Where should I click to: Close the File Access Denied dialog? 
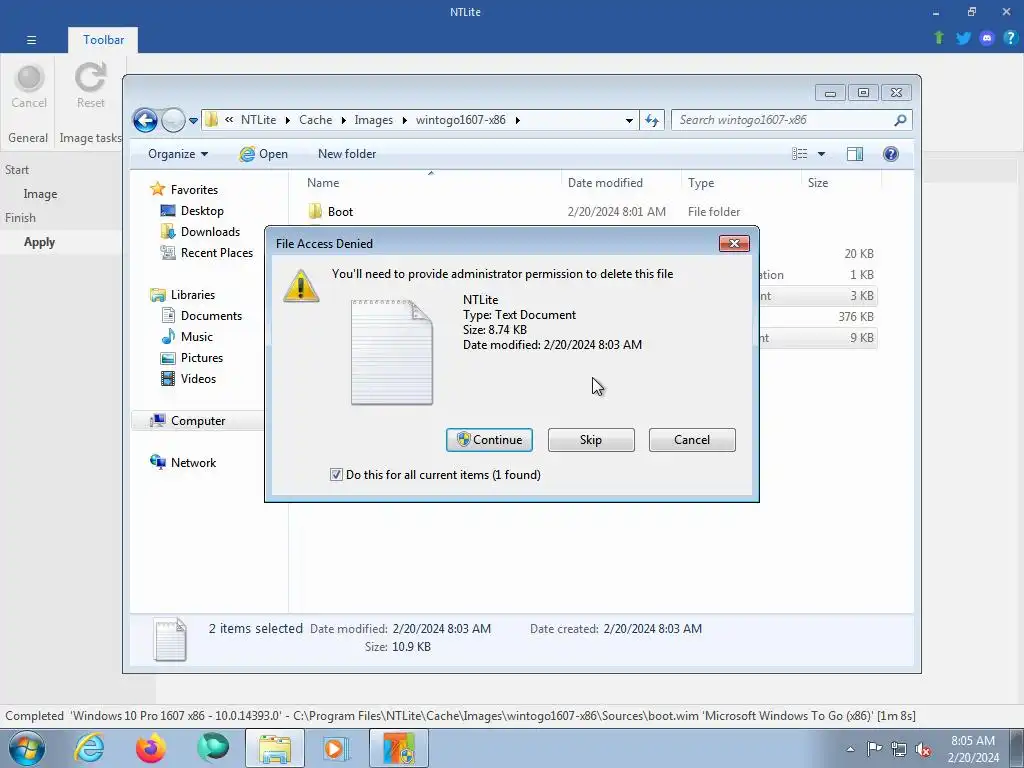coord(734,243)
